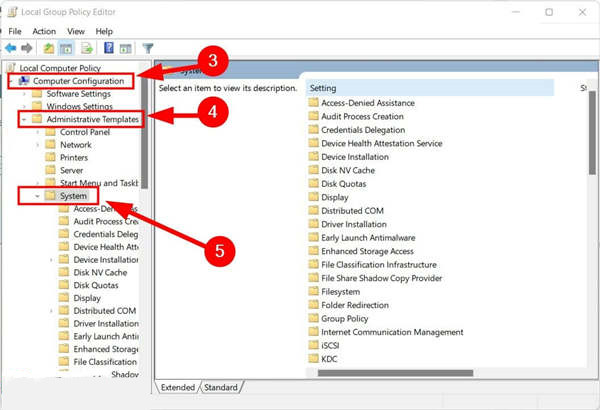Open the View menu
The image size is (600, 410).
pos(76,31)
